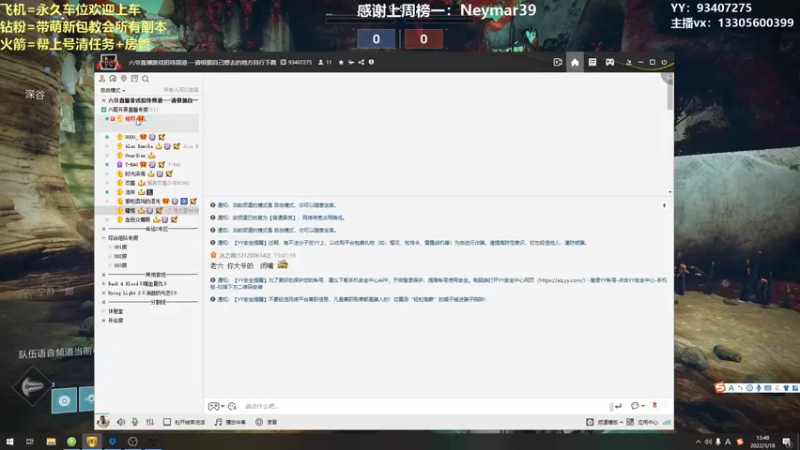Select the 002 room sub-channel
800x450 pixels.
[x=121, y=256]
